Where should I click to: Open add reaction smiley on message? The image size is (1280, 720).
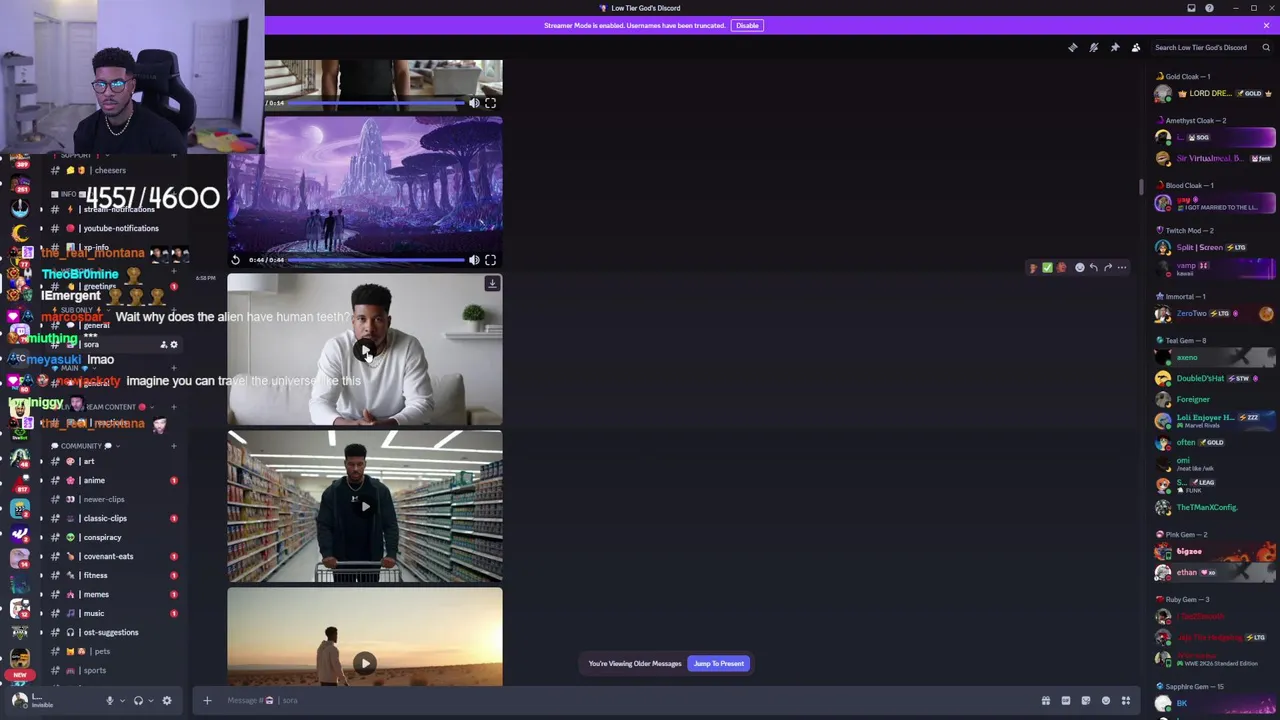1080,267
